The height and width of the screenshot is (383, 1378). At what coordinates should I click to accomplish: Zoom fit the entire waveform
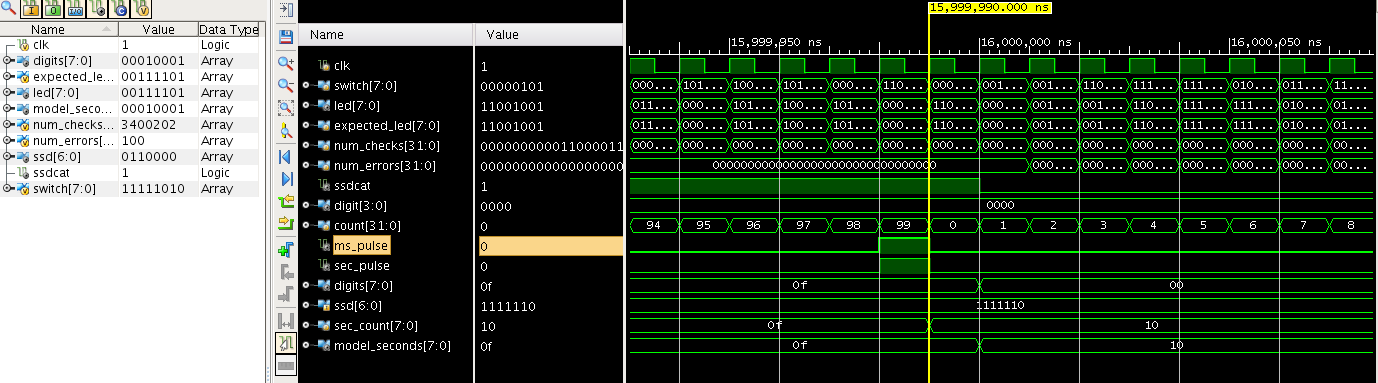(285, 108)
